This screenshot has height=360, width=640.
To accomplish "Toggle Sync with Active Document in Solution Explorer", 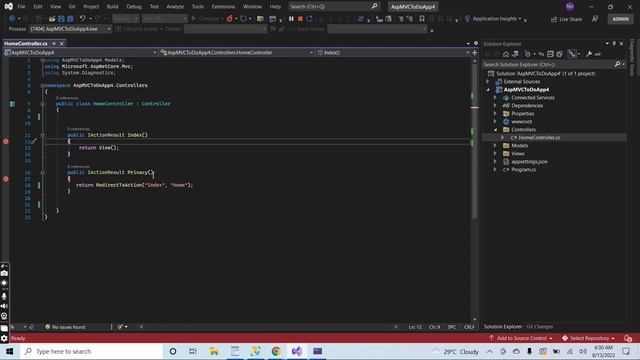I will (x=541, y=54).
